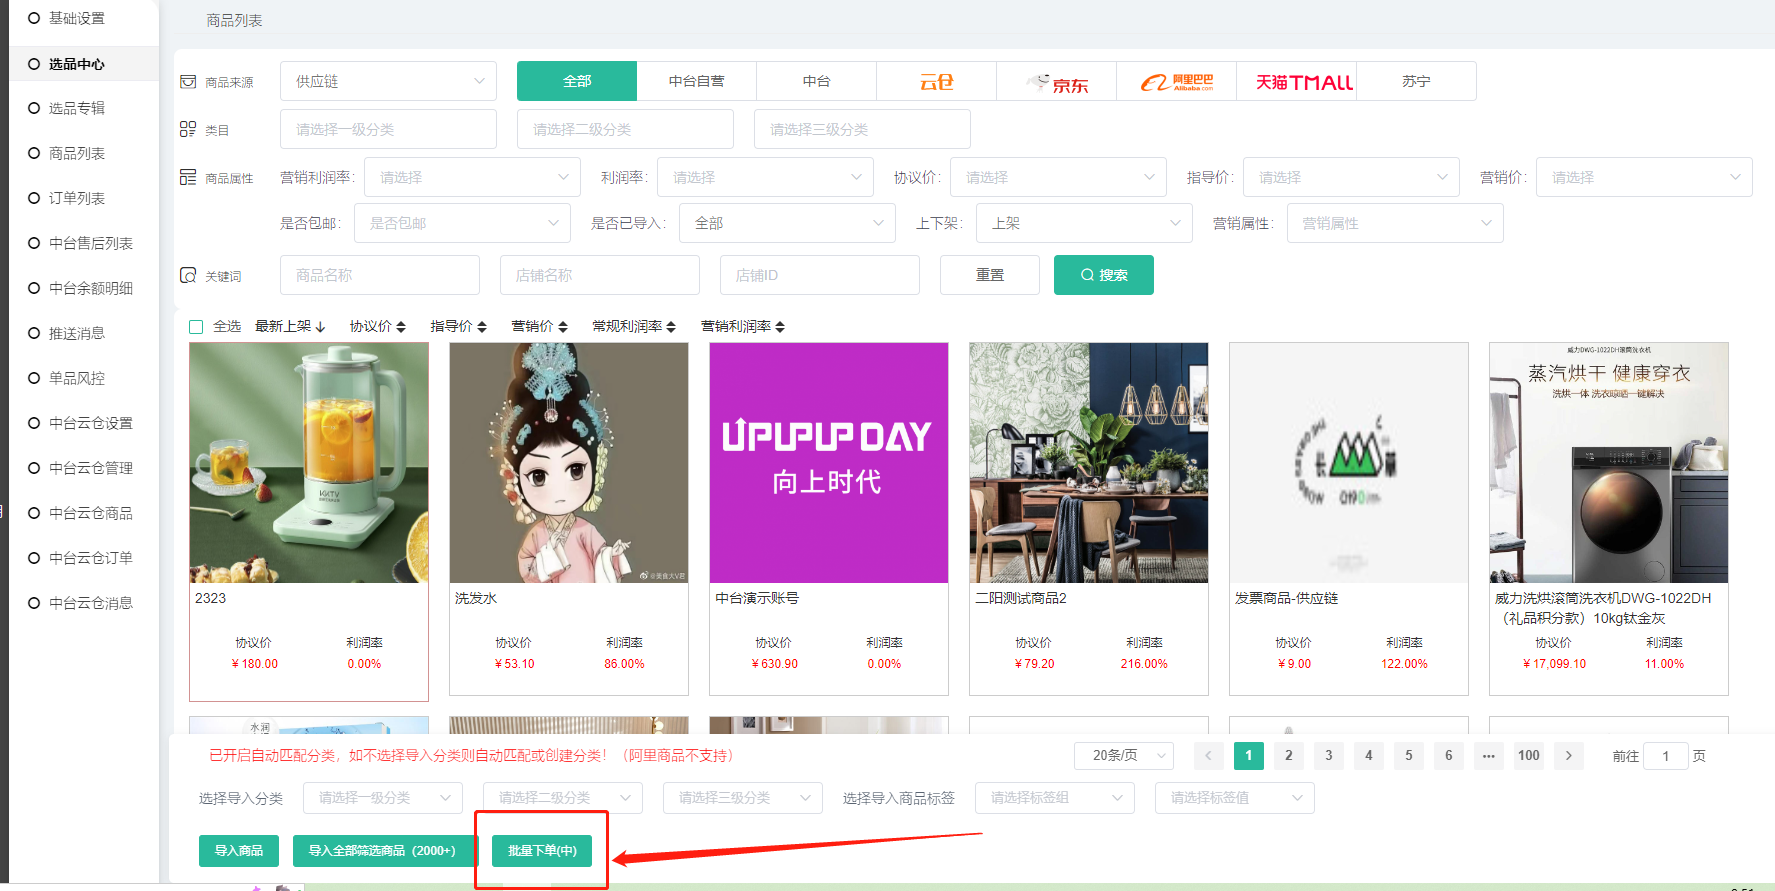Select the Alibaba logo tab

click(1177, 81)
